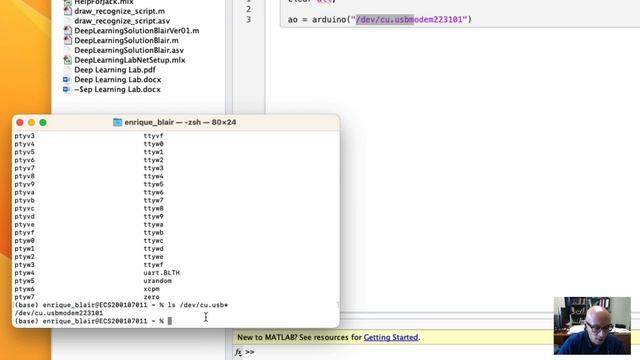640x360 pixels.
Task: Select file name DeepLearningLabNetSetup.mlx
Action: [130, 60]
